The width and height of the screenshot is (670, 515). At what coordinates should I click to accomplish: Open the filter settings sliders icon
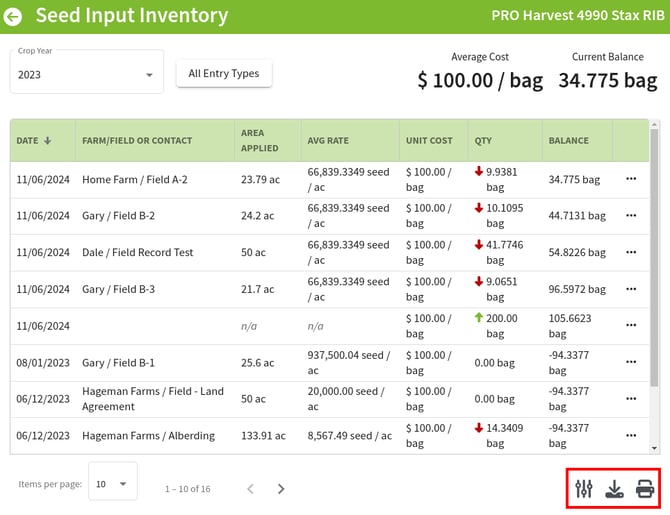[x=584, y=489]
